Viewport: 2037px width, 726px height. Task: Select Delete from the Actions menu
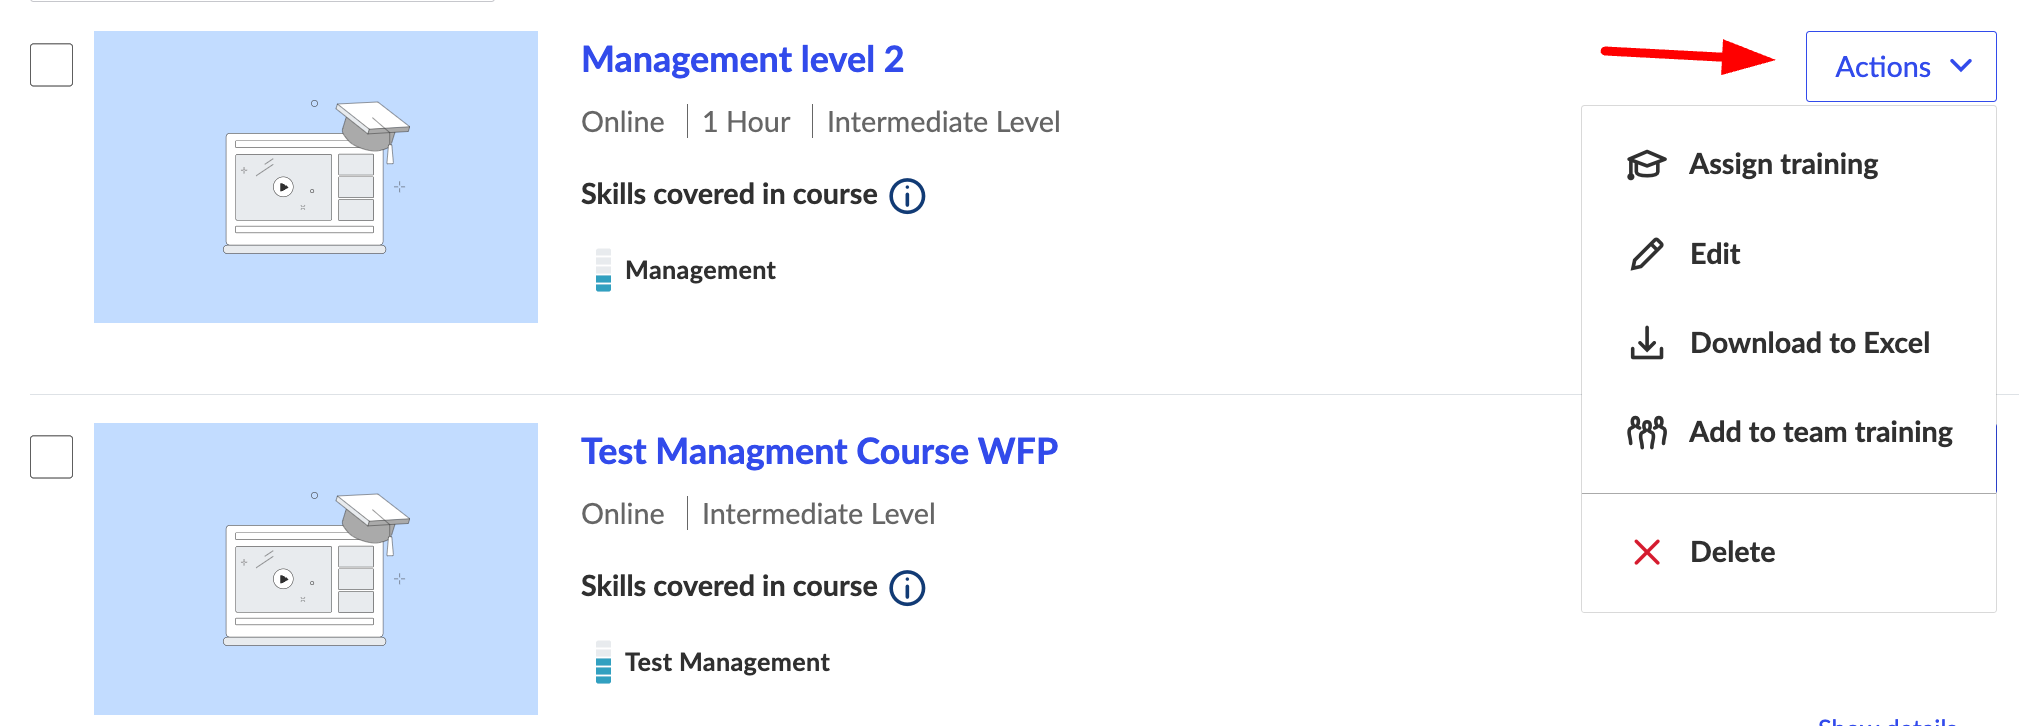1732,552
